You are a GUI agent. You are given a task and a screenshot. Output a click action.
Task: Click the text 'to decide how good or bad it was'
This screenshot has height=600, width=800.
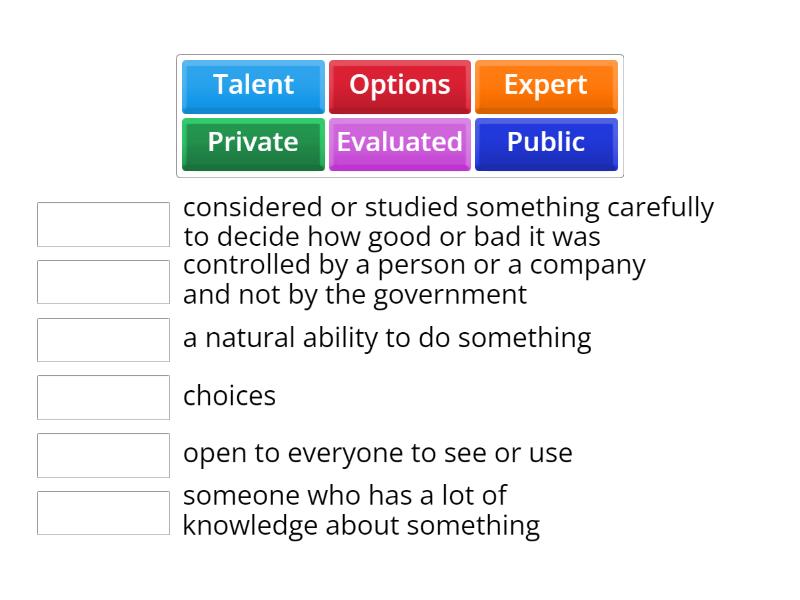pos(392,237)
